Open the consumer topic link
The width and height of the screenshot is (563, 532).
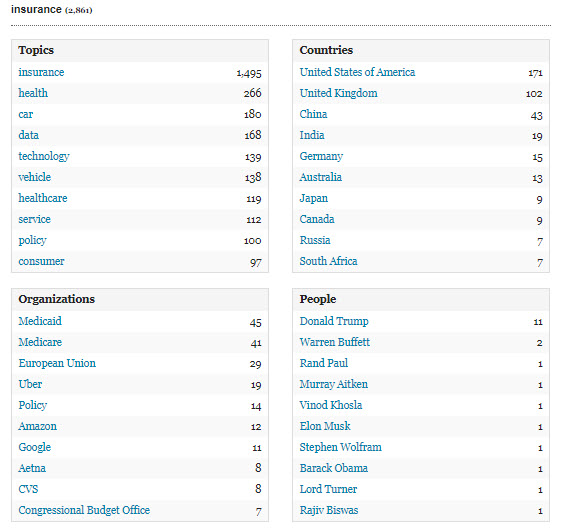41,261
